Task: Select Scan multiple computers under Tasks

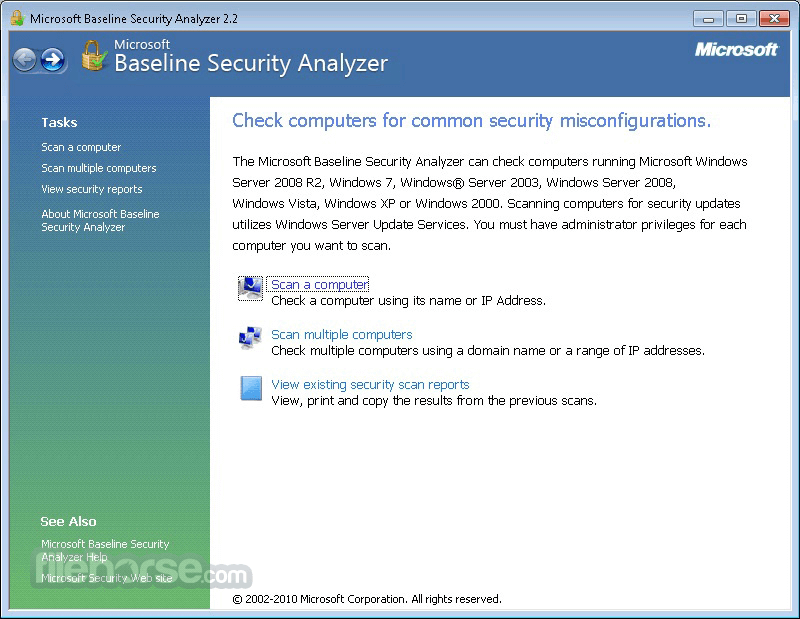Action: 98,168
